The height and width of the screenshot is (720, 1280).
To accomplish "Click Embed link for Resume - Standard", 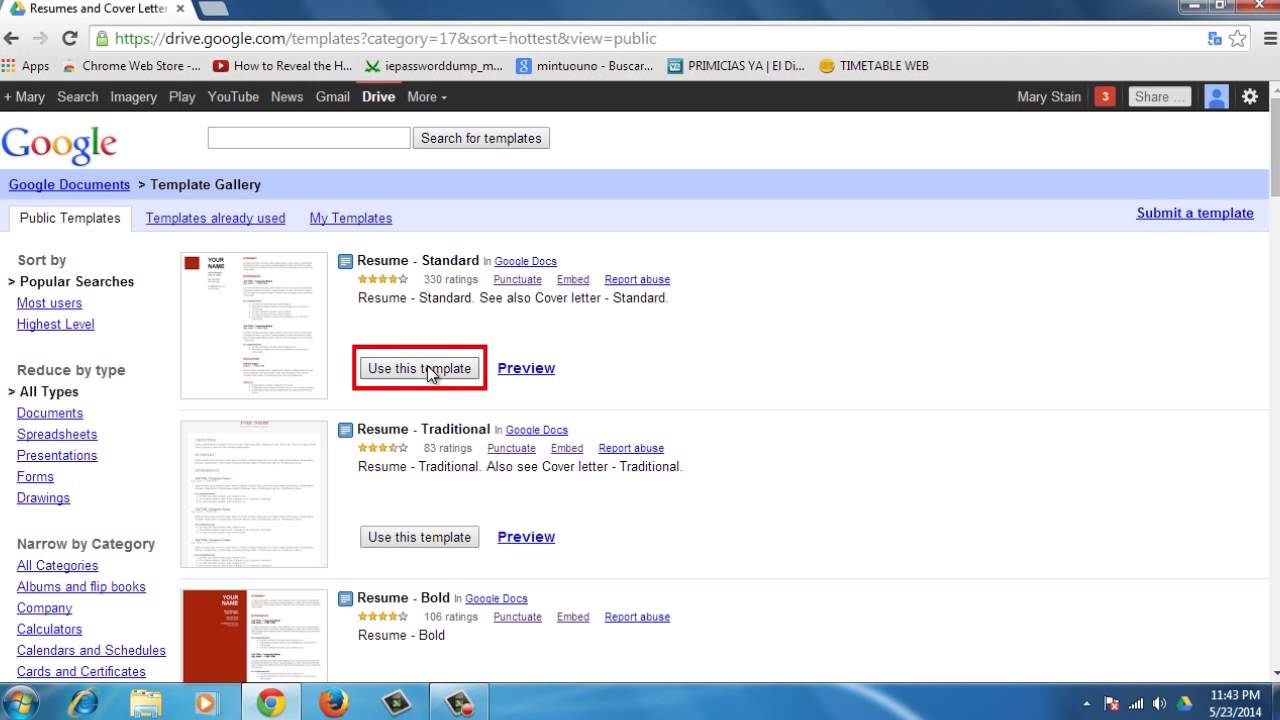I will point(573,280).
